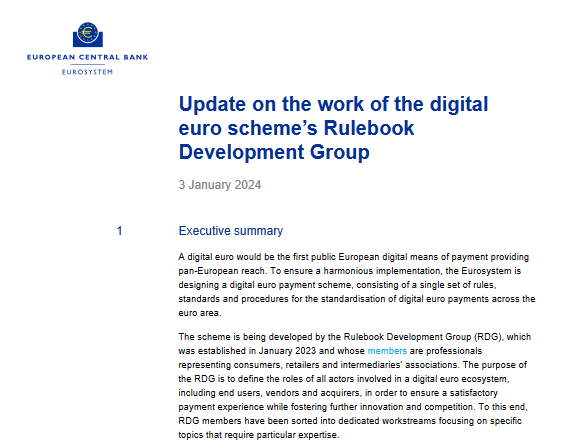This screenshot has width=585, height=447.
Task: Click the 'Executive summary' heading
Action: click(231, 231)
